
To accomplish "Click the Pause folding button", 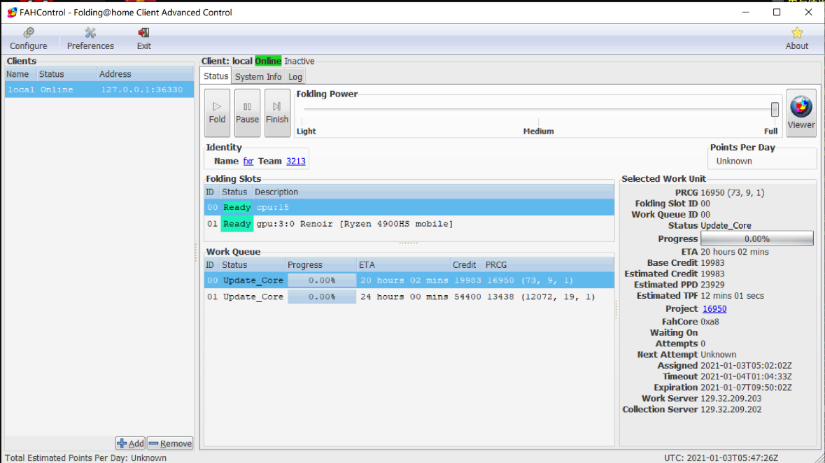I will (247, 113).
